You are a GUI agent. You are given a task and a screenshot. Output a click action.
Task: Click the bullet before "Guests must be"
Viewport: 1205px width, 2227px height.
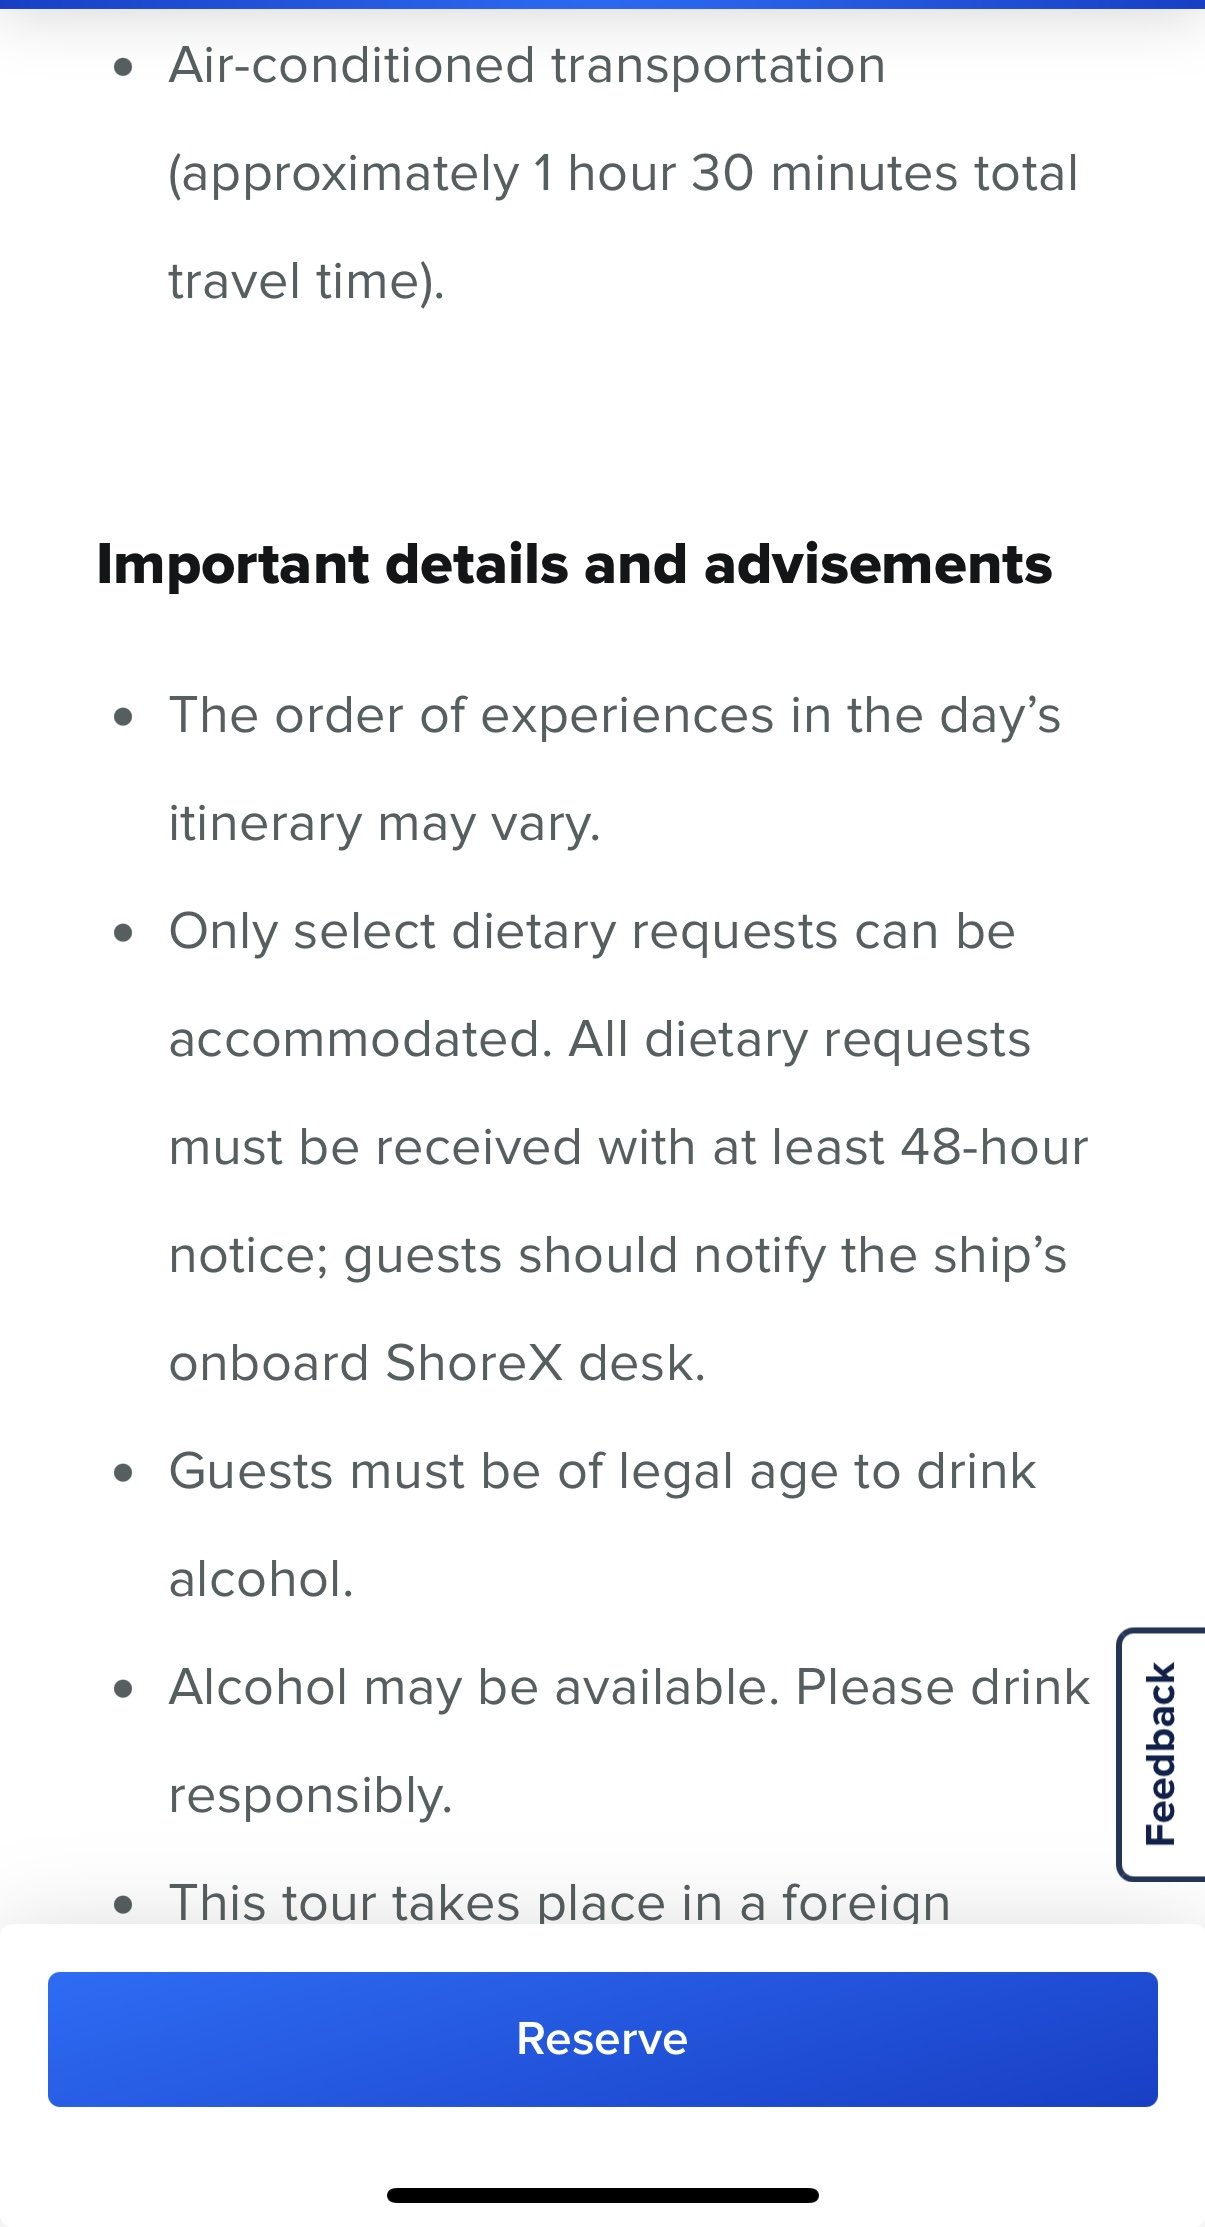pyautogui.click(x=124, y=1473)
